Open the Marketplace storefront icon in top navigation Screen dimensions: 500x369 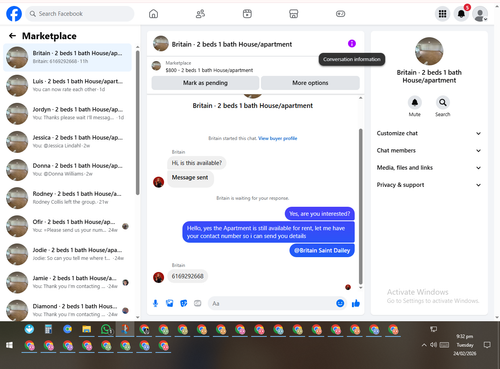[x=293, y=14]
